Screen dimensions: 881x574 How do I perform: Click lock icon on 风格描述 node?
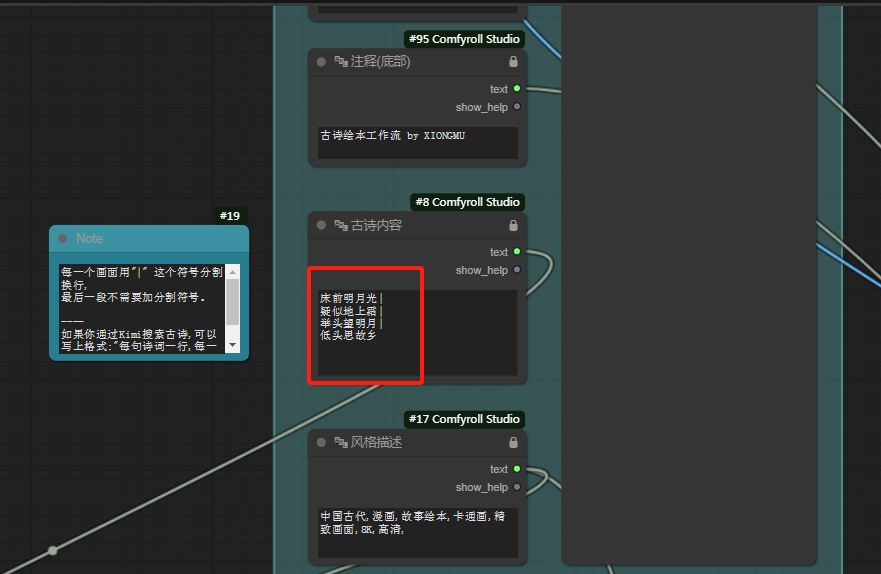click(513, 443)
